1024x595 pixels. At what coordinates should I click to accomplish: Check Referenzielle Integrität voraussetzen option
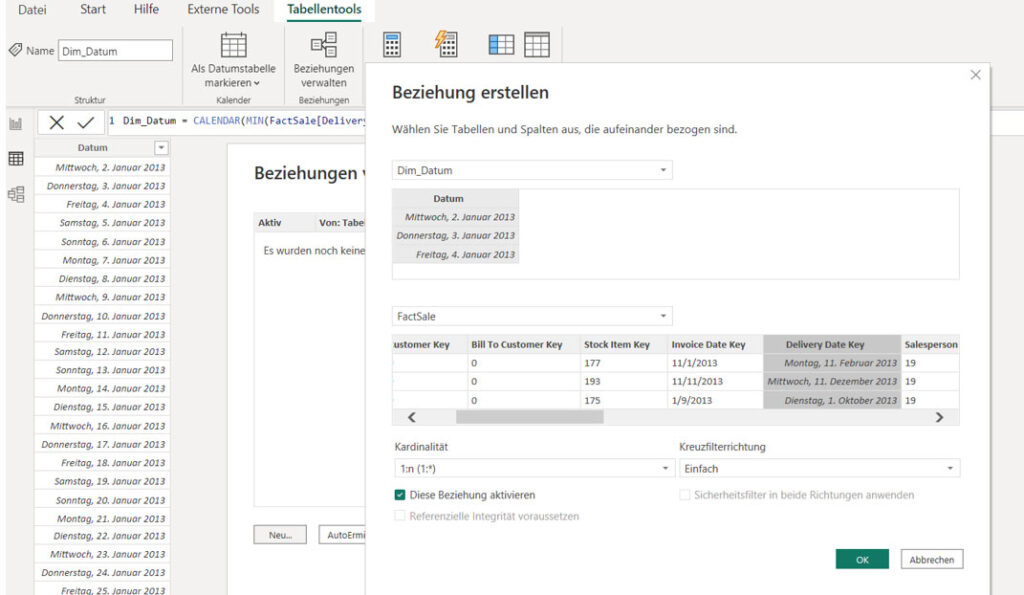[x=400, y=516]
